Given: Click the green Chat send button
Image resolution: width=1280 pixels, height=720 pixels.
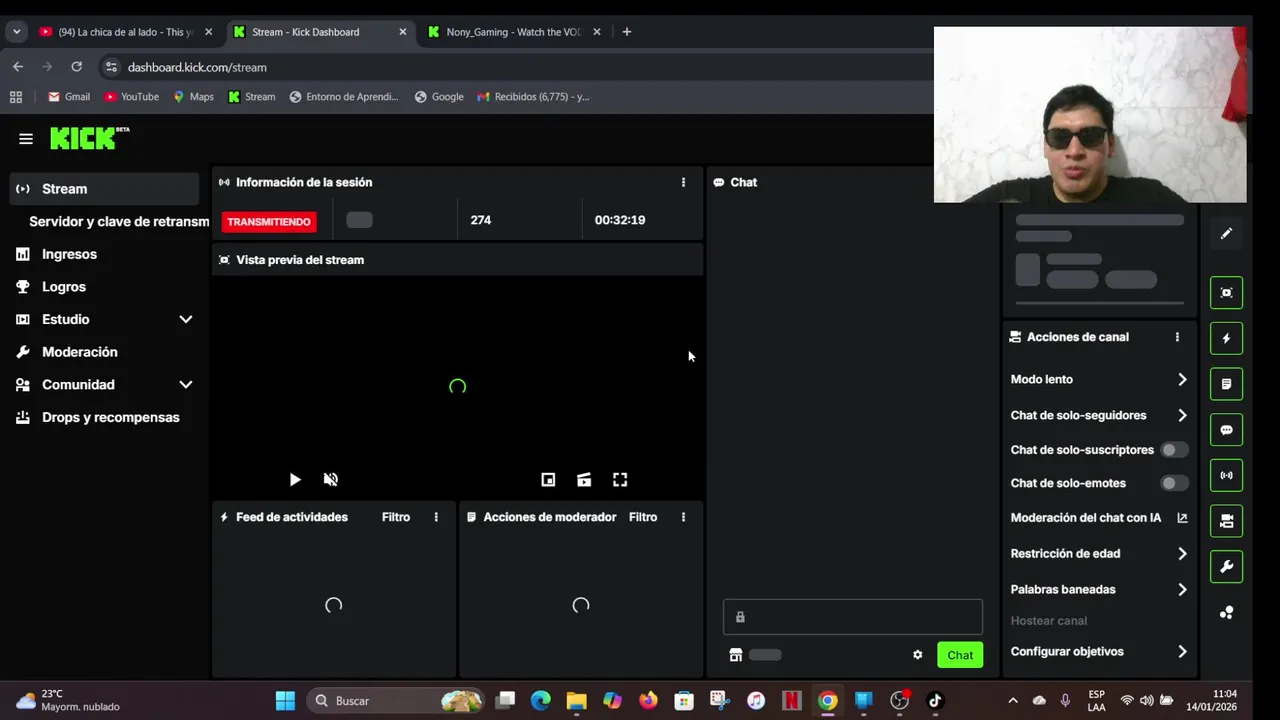Looking at the screenshot, I should click(x=960, y=655).
